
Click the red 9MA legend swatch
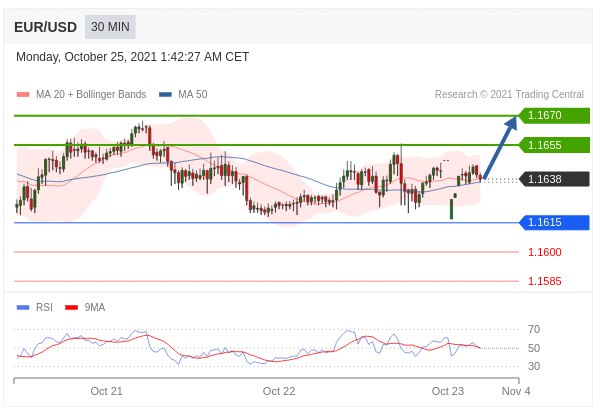coord(72,307)
